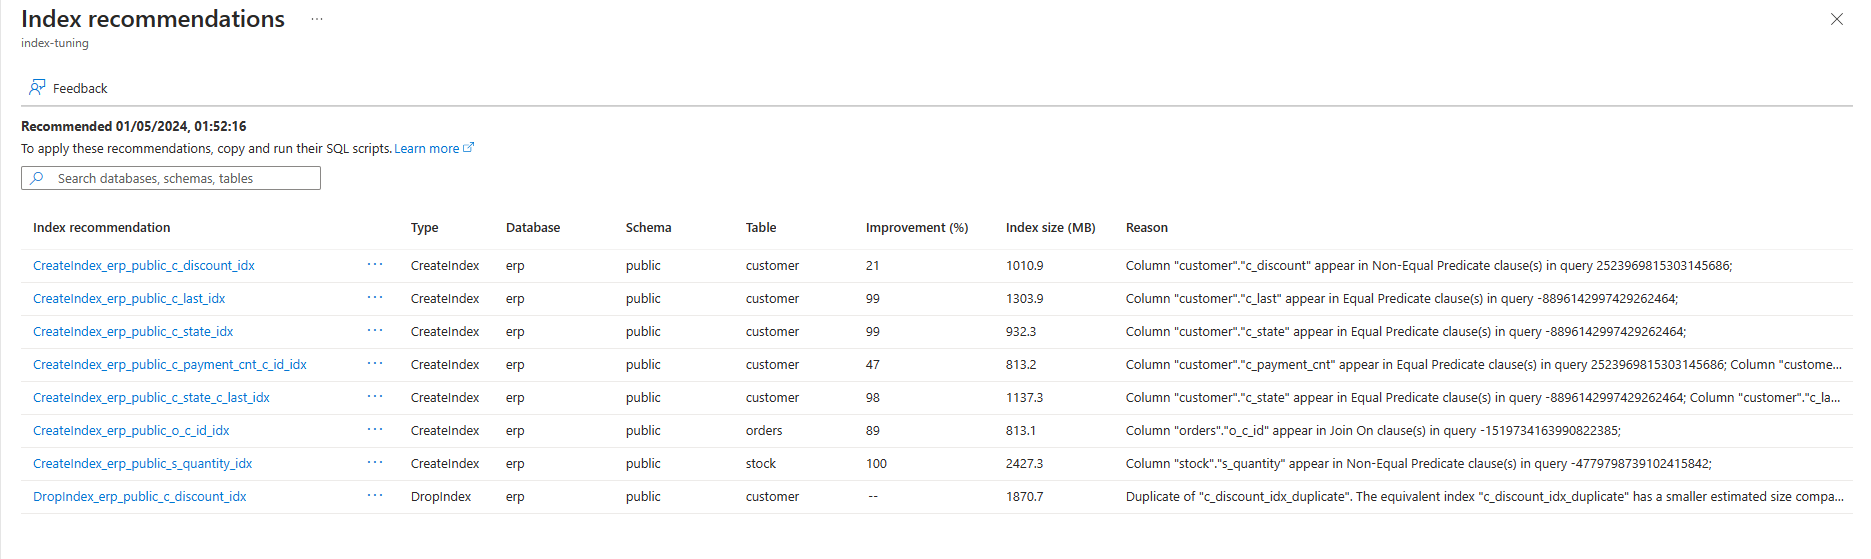Close the Index recommendations pane
Viewport: 1871px width, 559px height.
(1836, 19)
